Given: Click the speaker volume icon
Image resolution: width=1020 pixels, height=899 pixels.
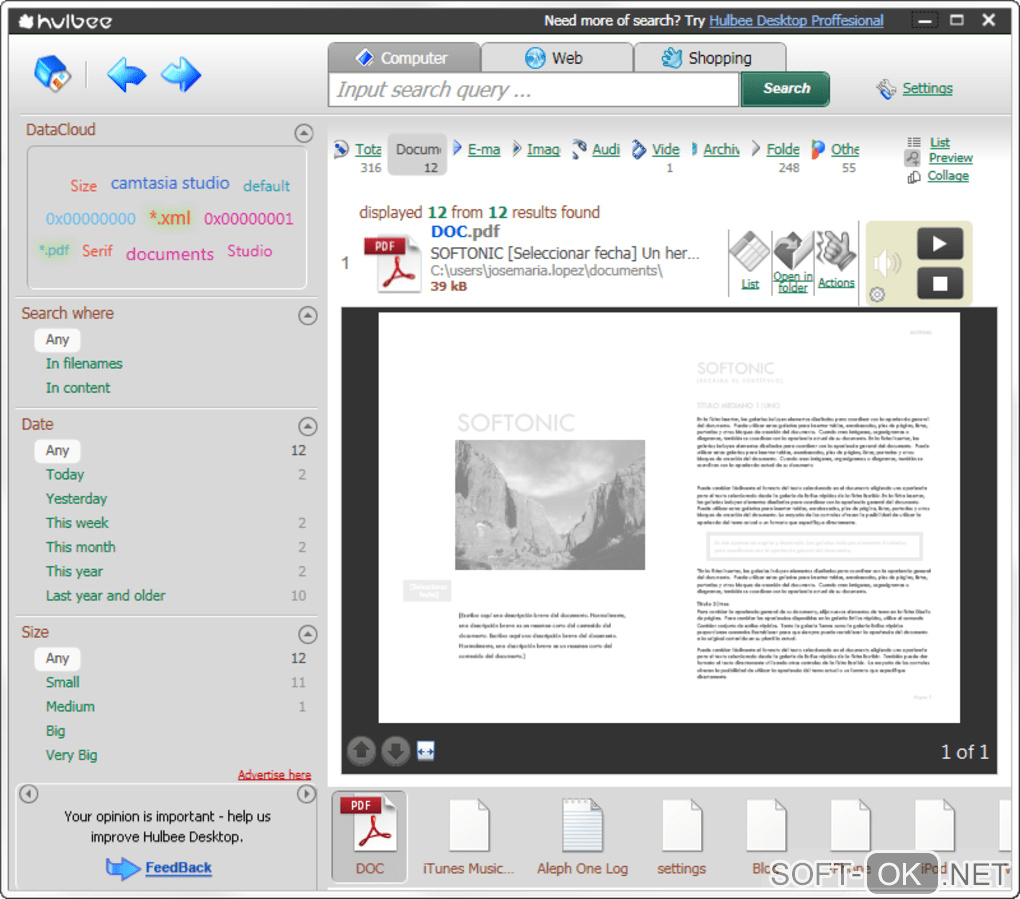Looking at the screenshot, I should pos(887,263).
